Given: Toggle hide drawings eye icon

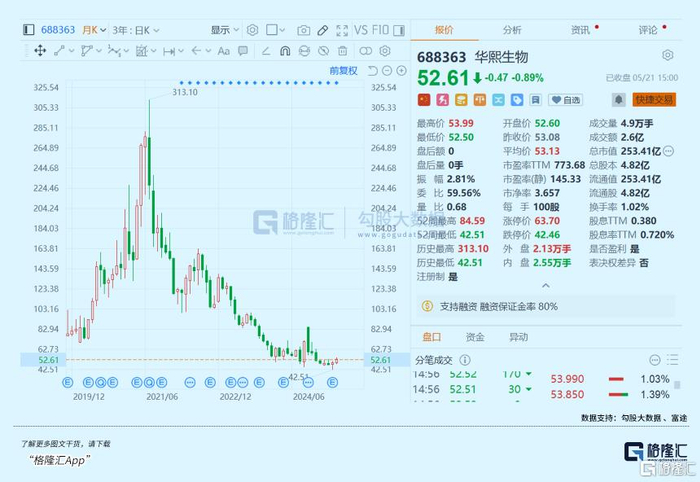Looking at the screenshot, I should (323, 51).
